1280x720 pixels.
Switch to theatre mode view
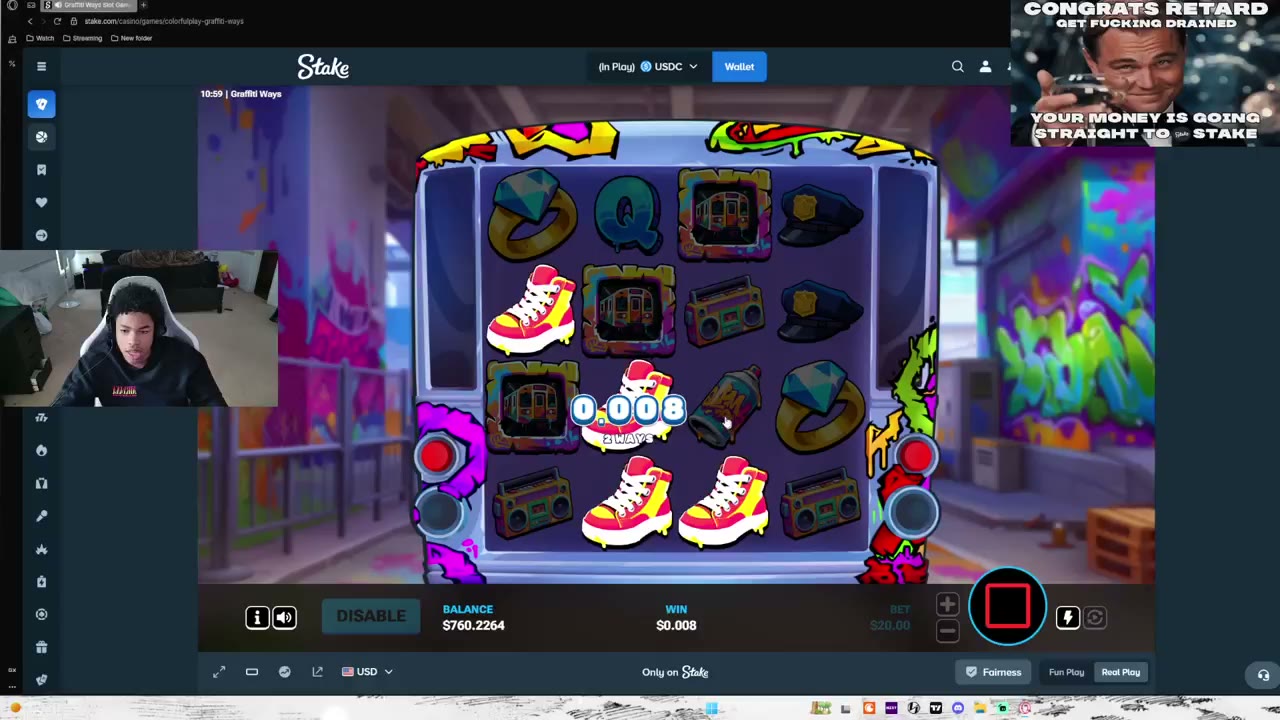pyautogui.click(x=252, y=672)
